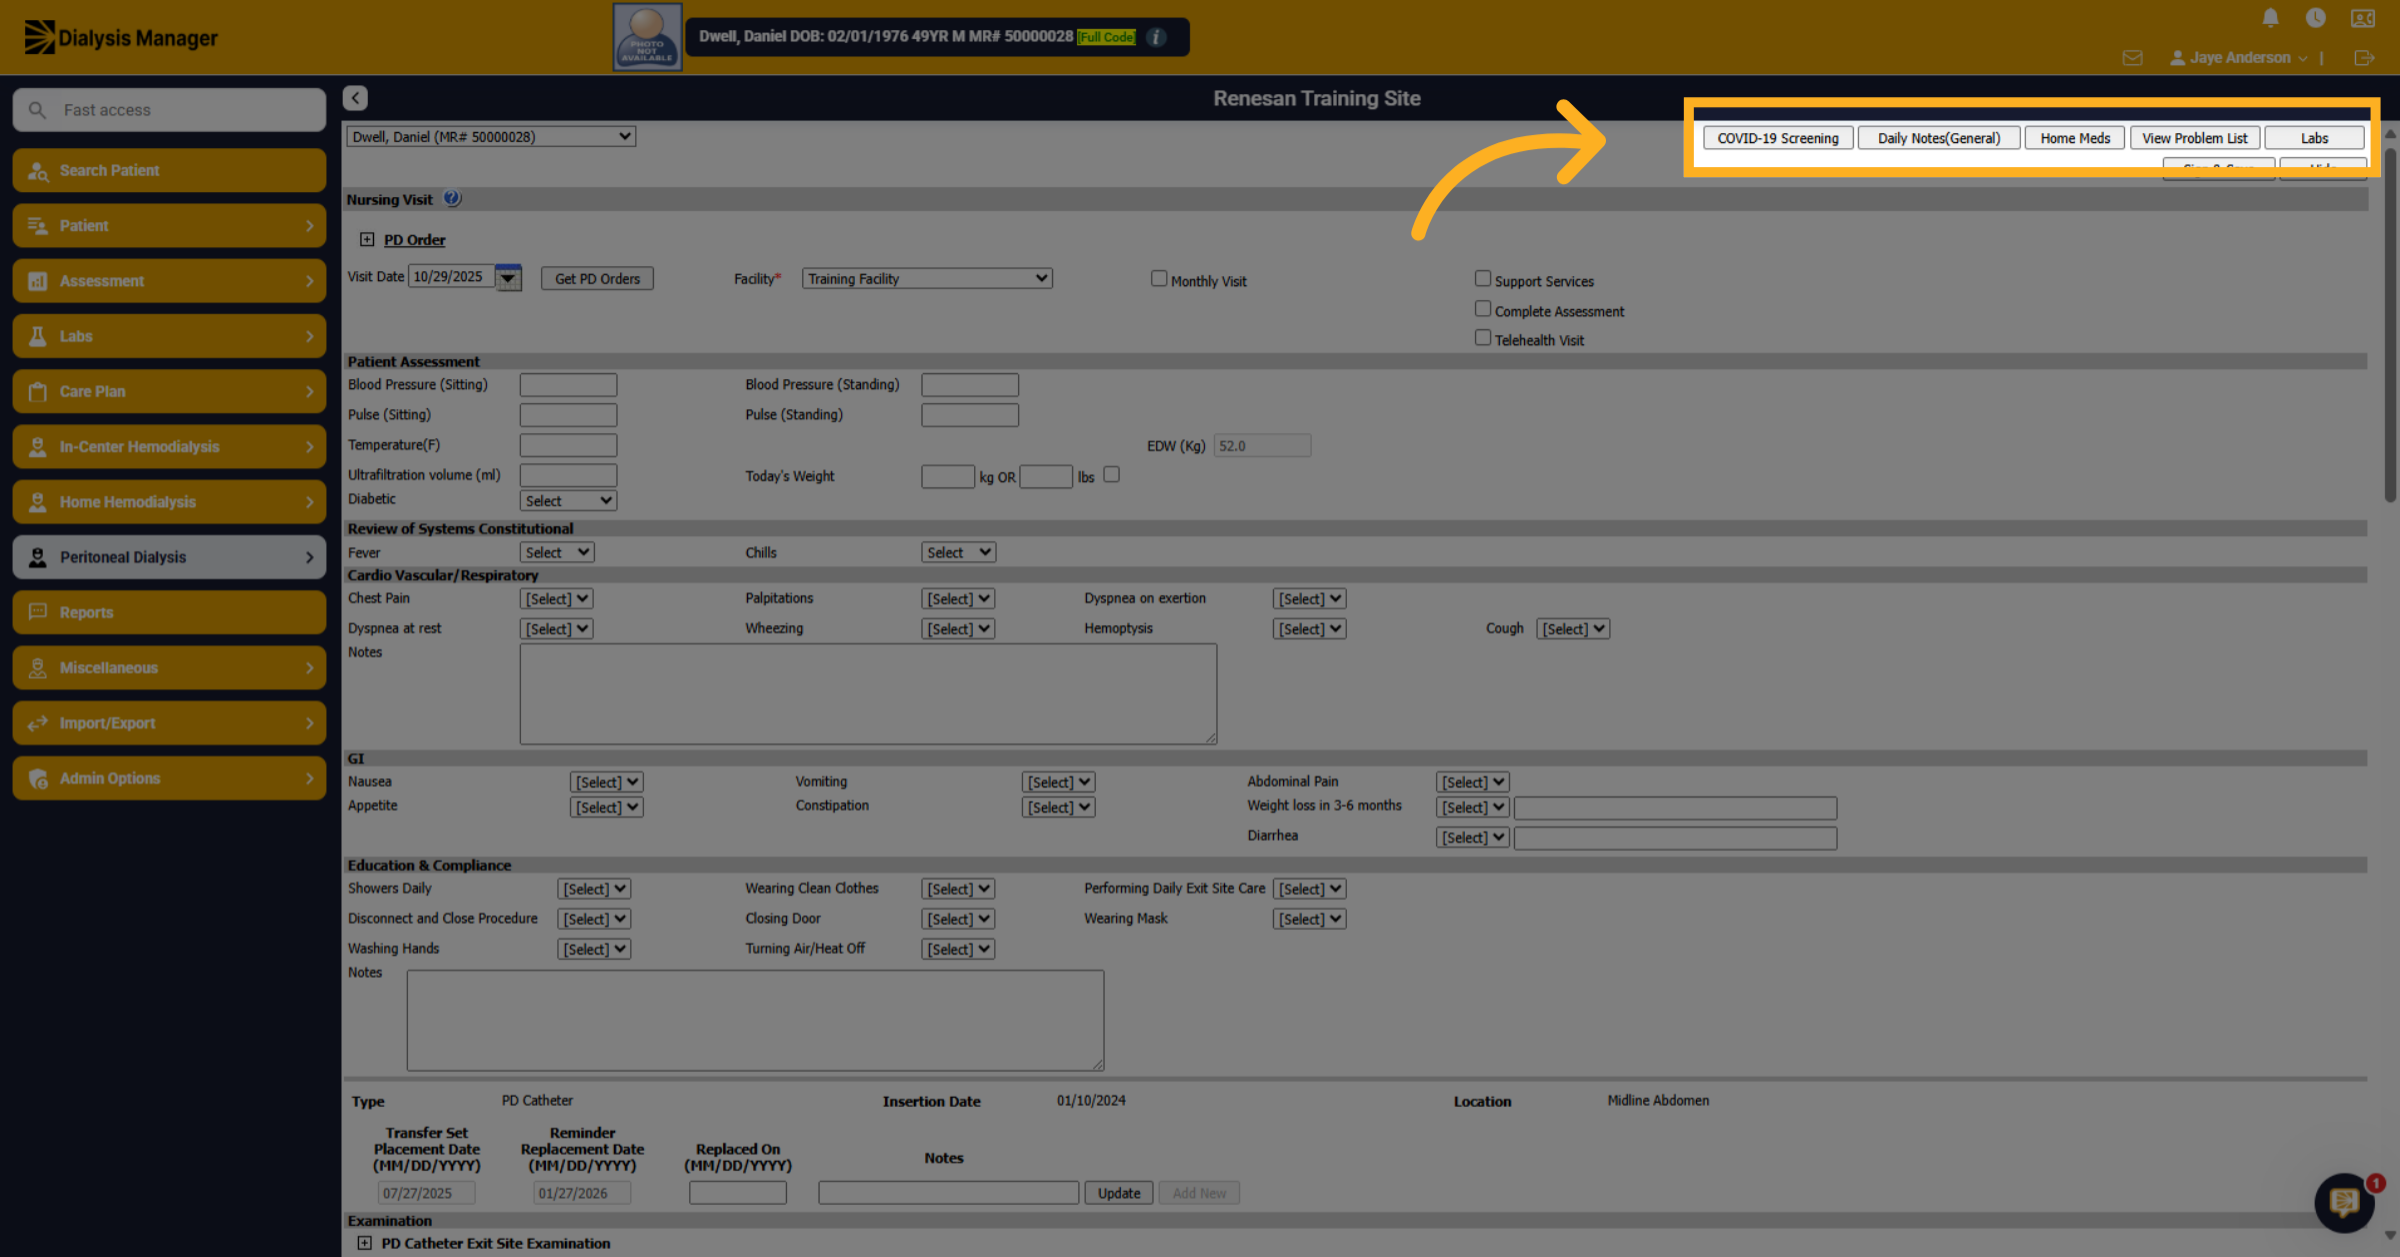The image size is (2400, 1257).
Task: Click the View Problem List button
Action: (x=2194, y=138)
